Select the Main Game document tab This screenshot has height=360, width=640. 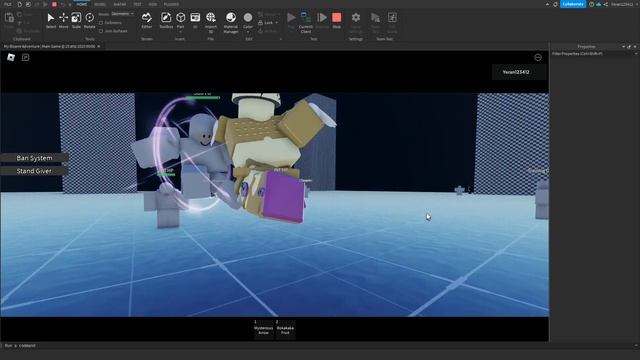49,47
